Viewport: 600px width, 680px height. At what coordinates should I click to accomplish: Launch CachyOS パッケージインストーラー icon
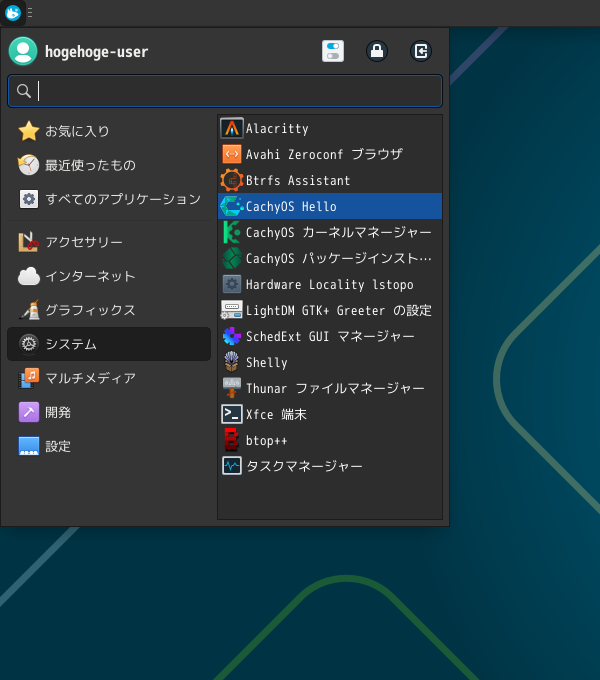tap(232, 258)
